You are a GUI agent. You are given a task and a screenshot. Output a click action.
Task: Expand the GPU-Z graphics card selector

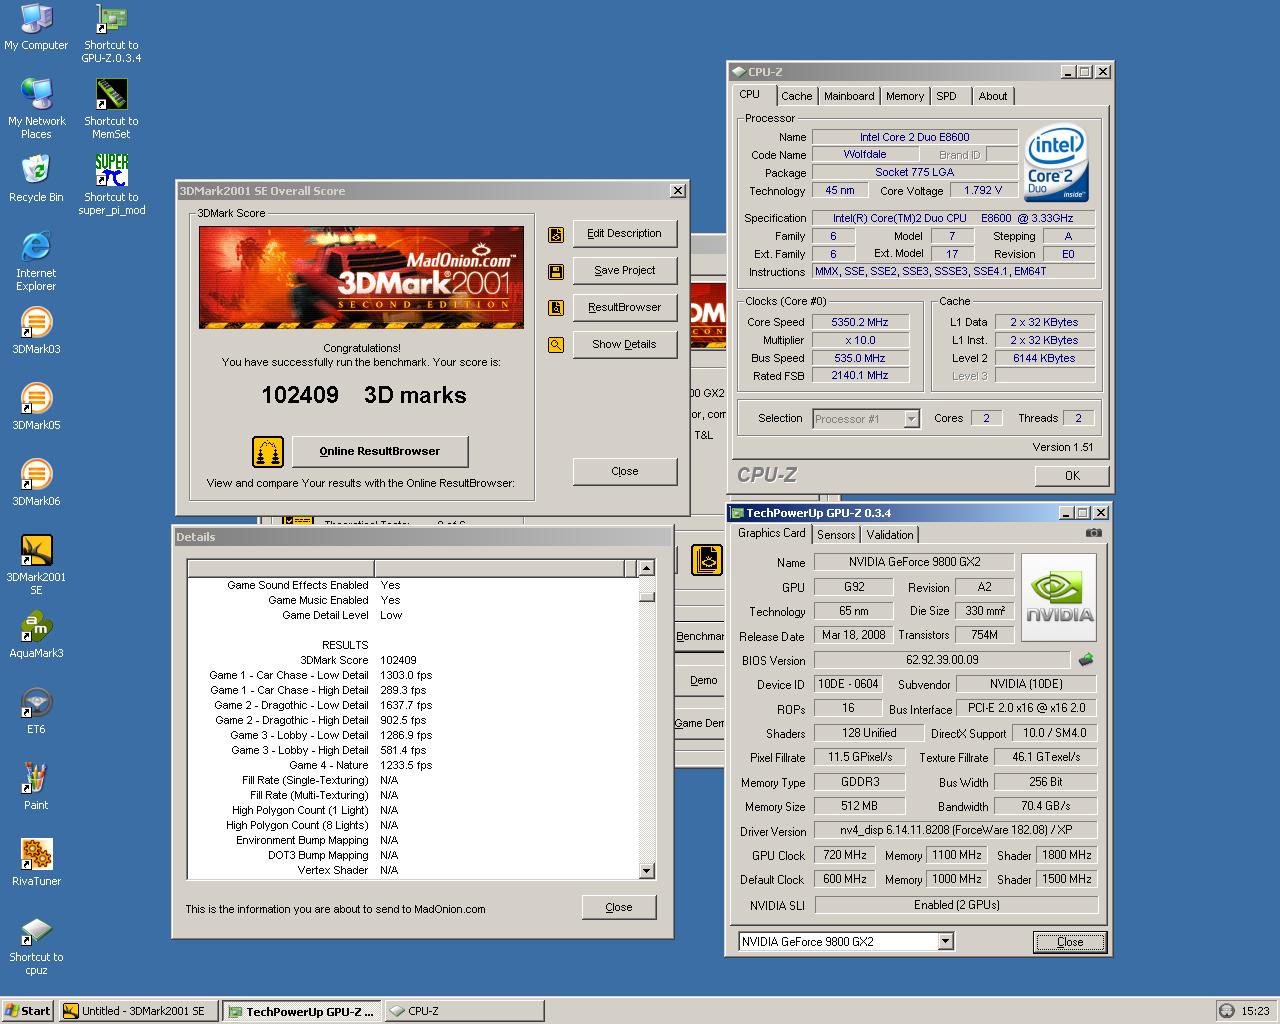945,941
